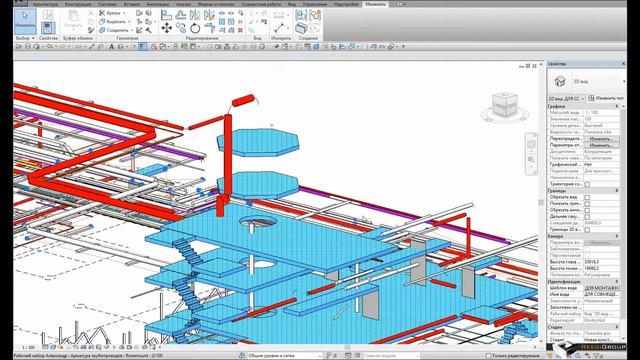Image resolution: width=640 pixels, height=360 pixels.
Task: Click Шаблон вида ДЛЯ МОНТАЖН... button
Action: (x=601, y=288)
